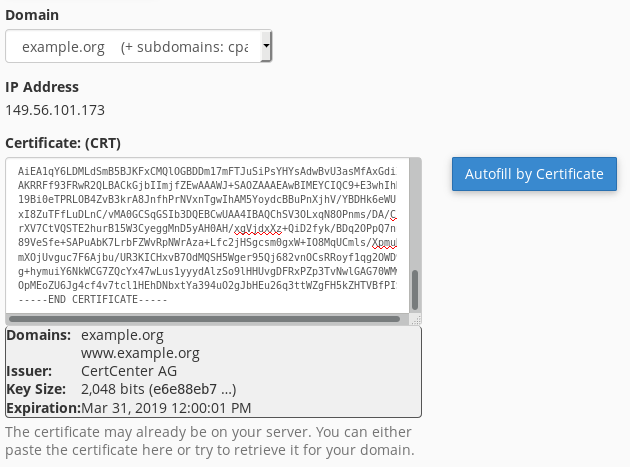Screen dimensions: 630x467
Task: Place cursor on the END CERTIFICATE line
Action: tap(92, 299)
